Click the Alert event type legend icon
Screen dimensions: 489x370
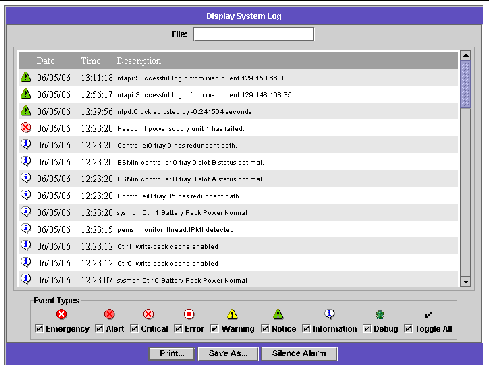click(109, 314)
